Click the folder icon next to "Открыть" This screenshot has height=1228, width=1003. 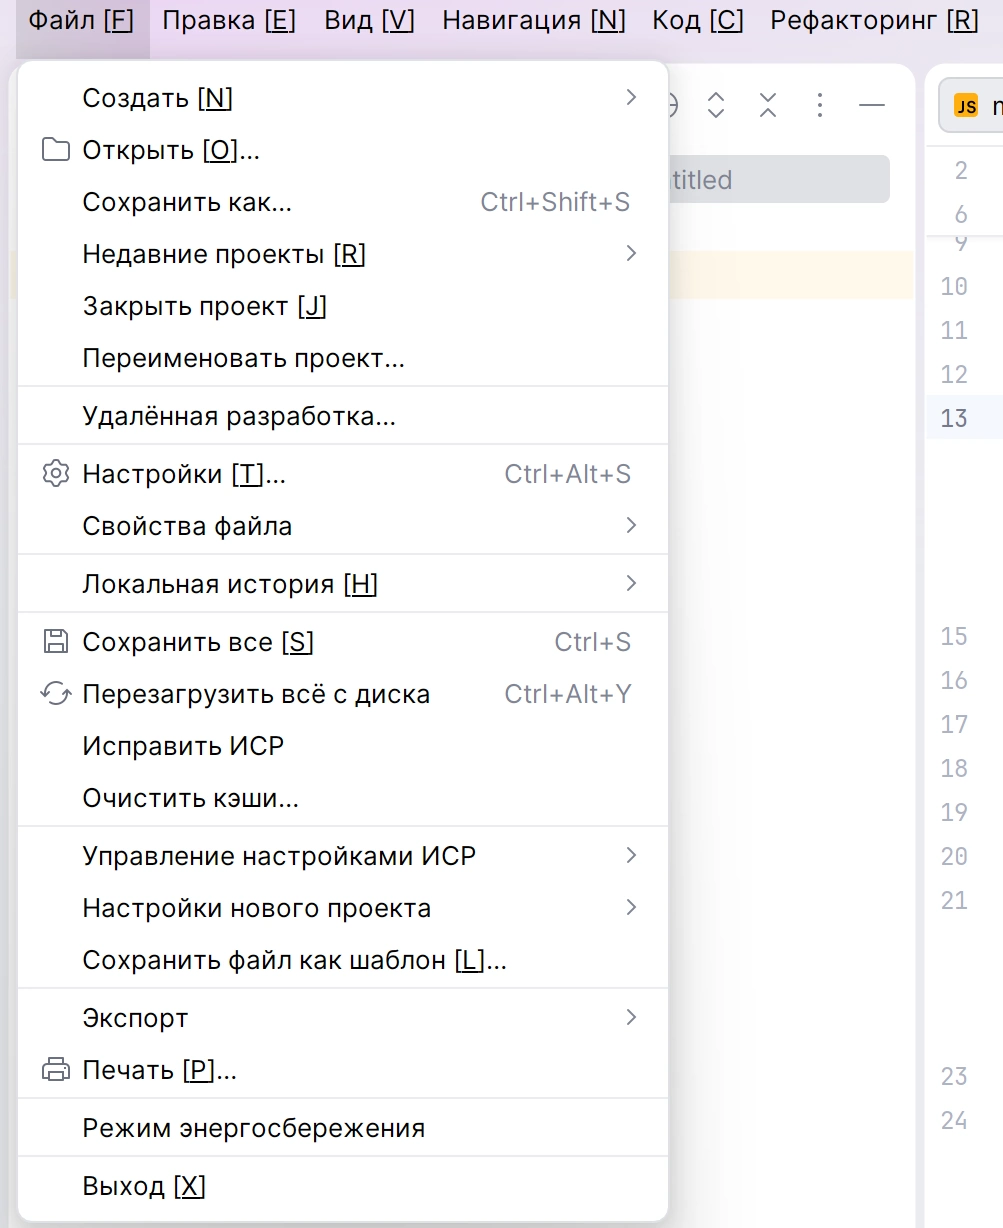pyautogui.click(x=56, y=150)
